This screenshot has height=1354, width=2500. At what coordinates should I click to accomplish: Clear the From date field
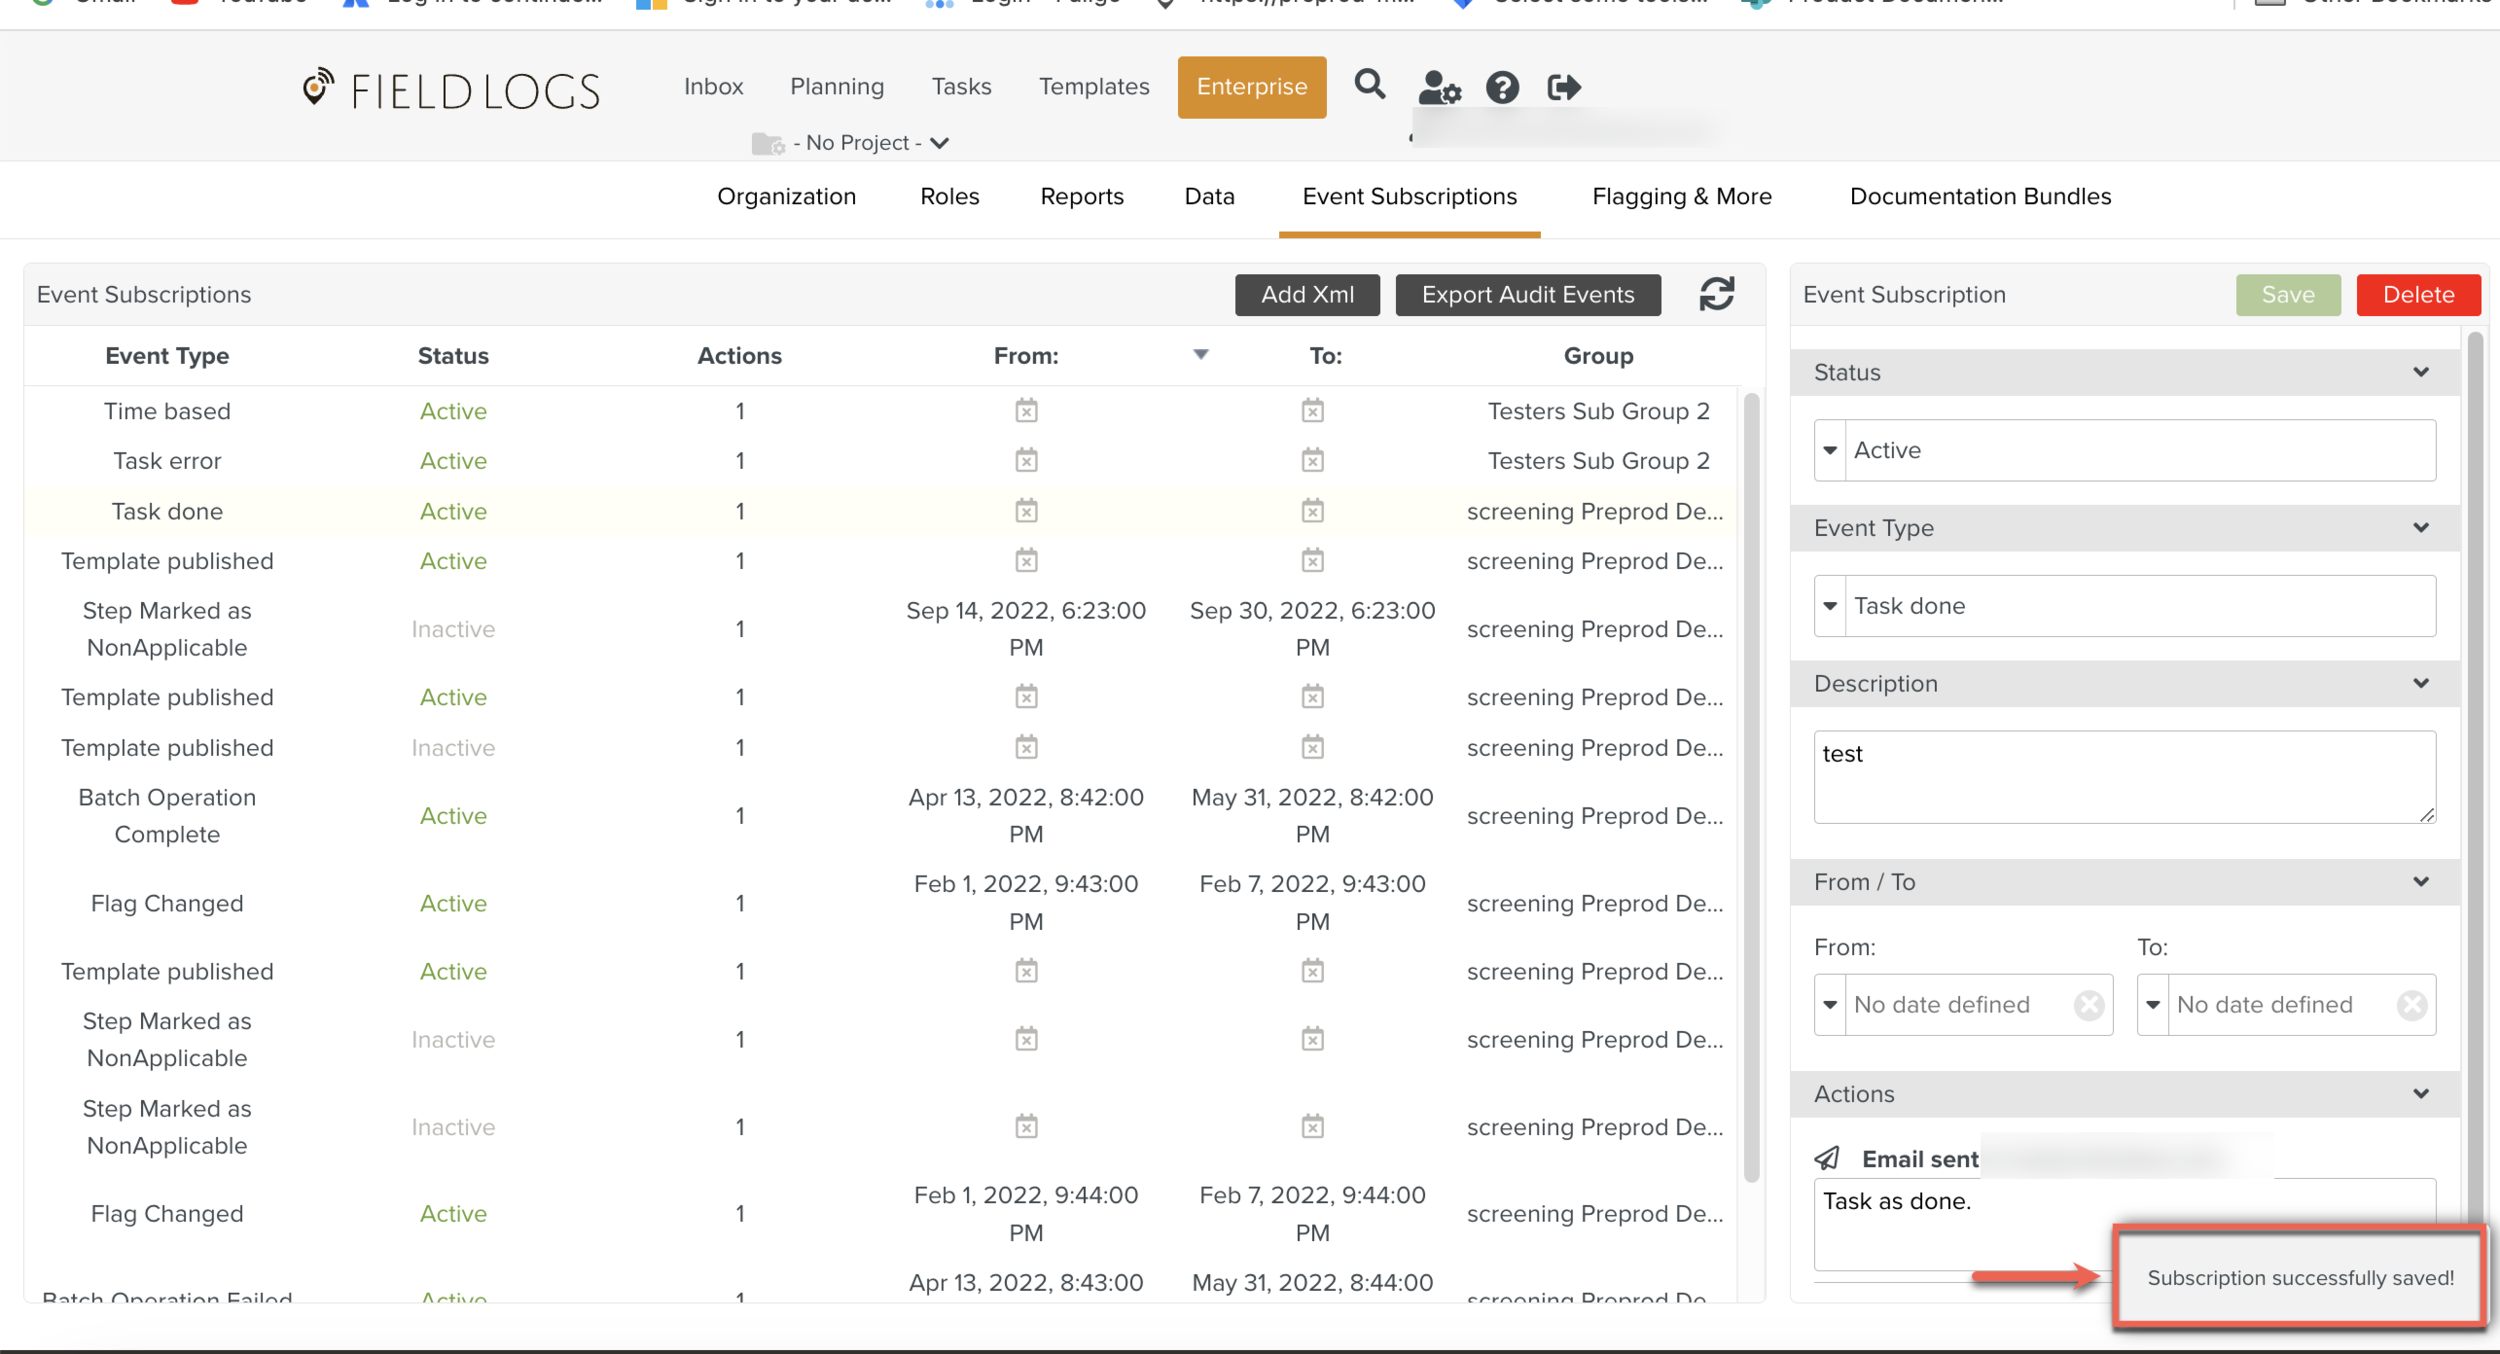pyautogui.click(x=2089, y=1004)
